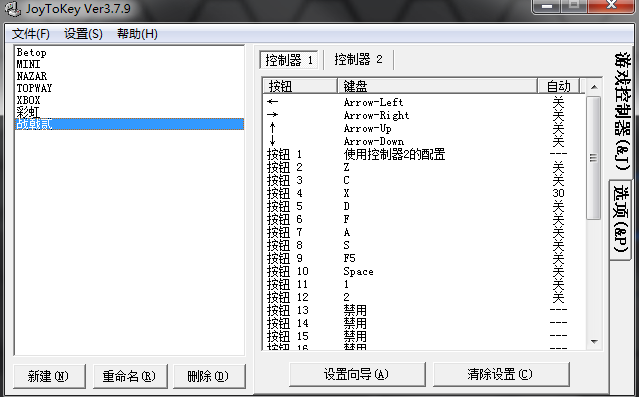The width and height of the screenshot is (639, 397).
Task: Open the 帮助(H) menu
Action: tap(137, 34)
